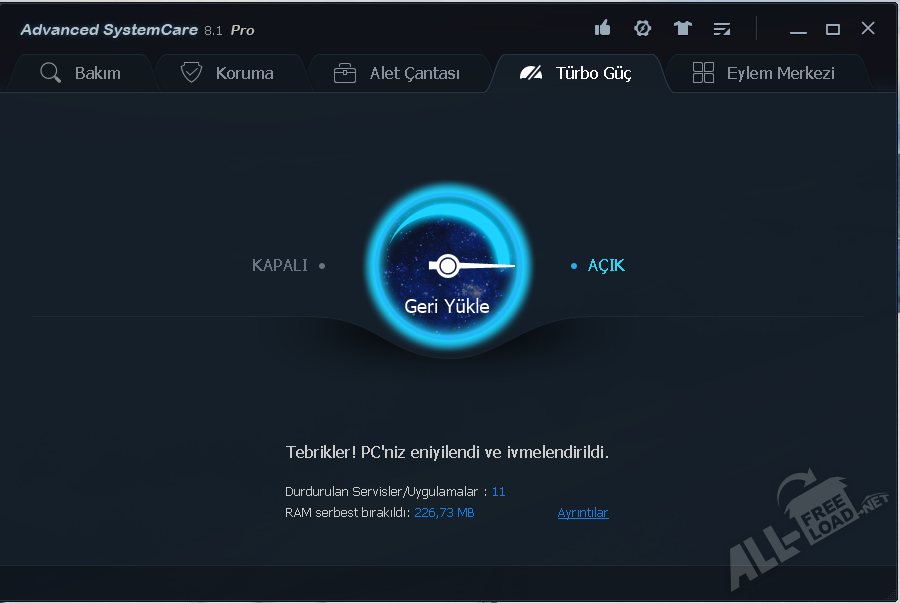This screenshot has width=900, height=603.
Task: Click the shield icon on Koruma tab
Action: click(191, 73)
